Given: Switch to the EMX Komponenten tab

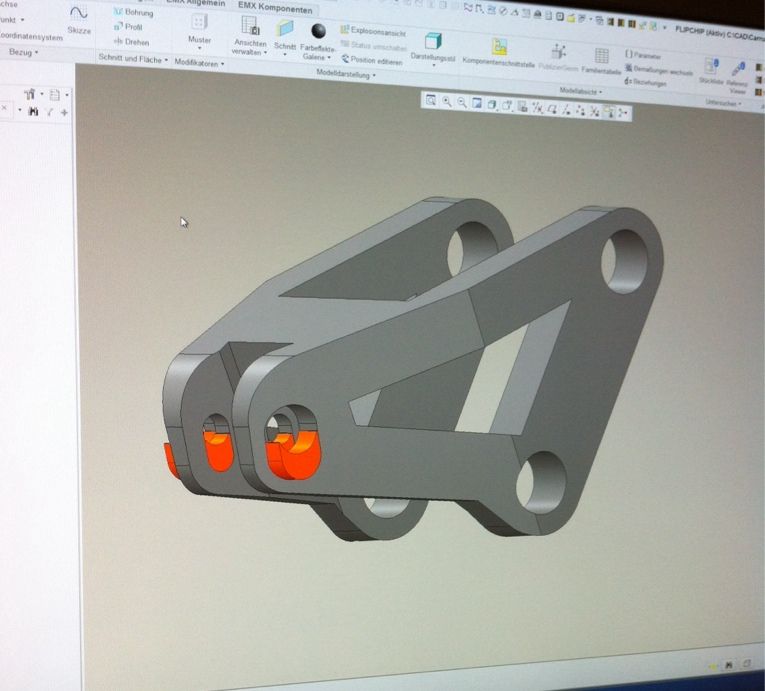Looking at the screenshot, I should tap(274, 8).
